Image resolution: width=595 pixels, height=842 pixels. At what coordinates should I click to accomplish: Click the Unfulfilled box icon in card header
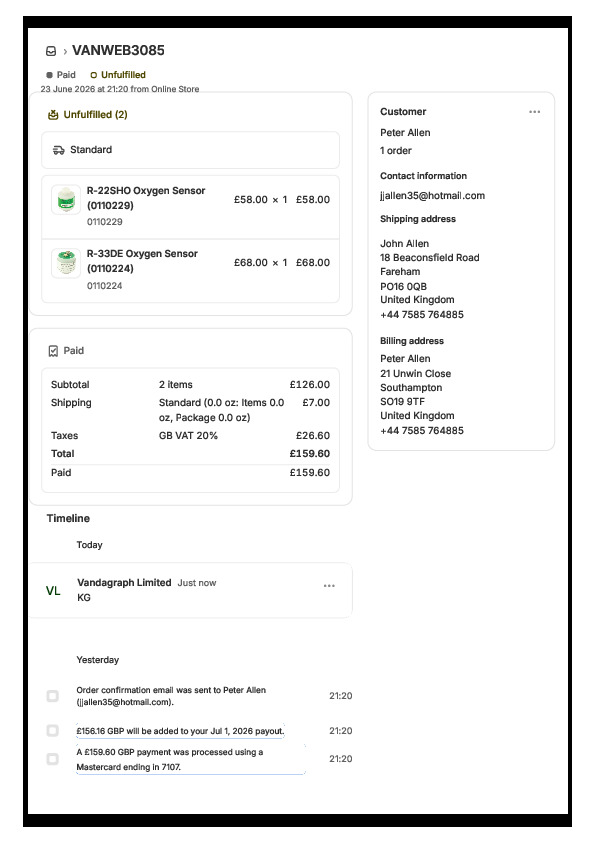pos(53,114)
